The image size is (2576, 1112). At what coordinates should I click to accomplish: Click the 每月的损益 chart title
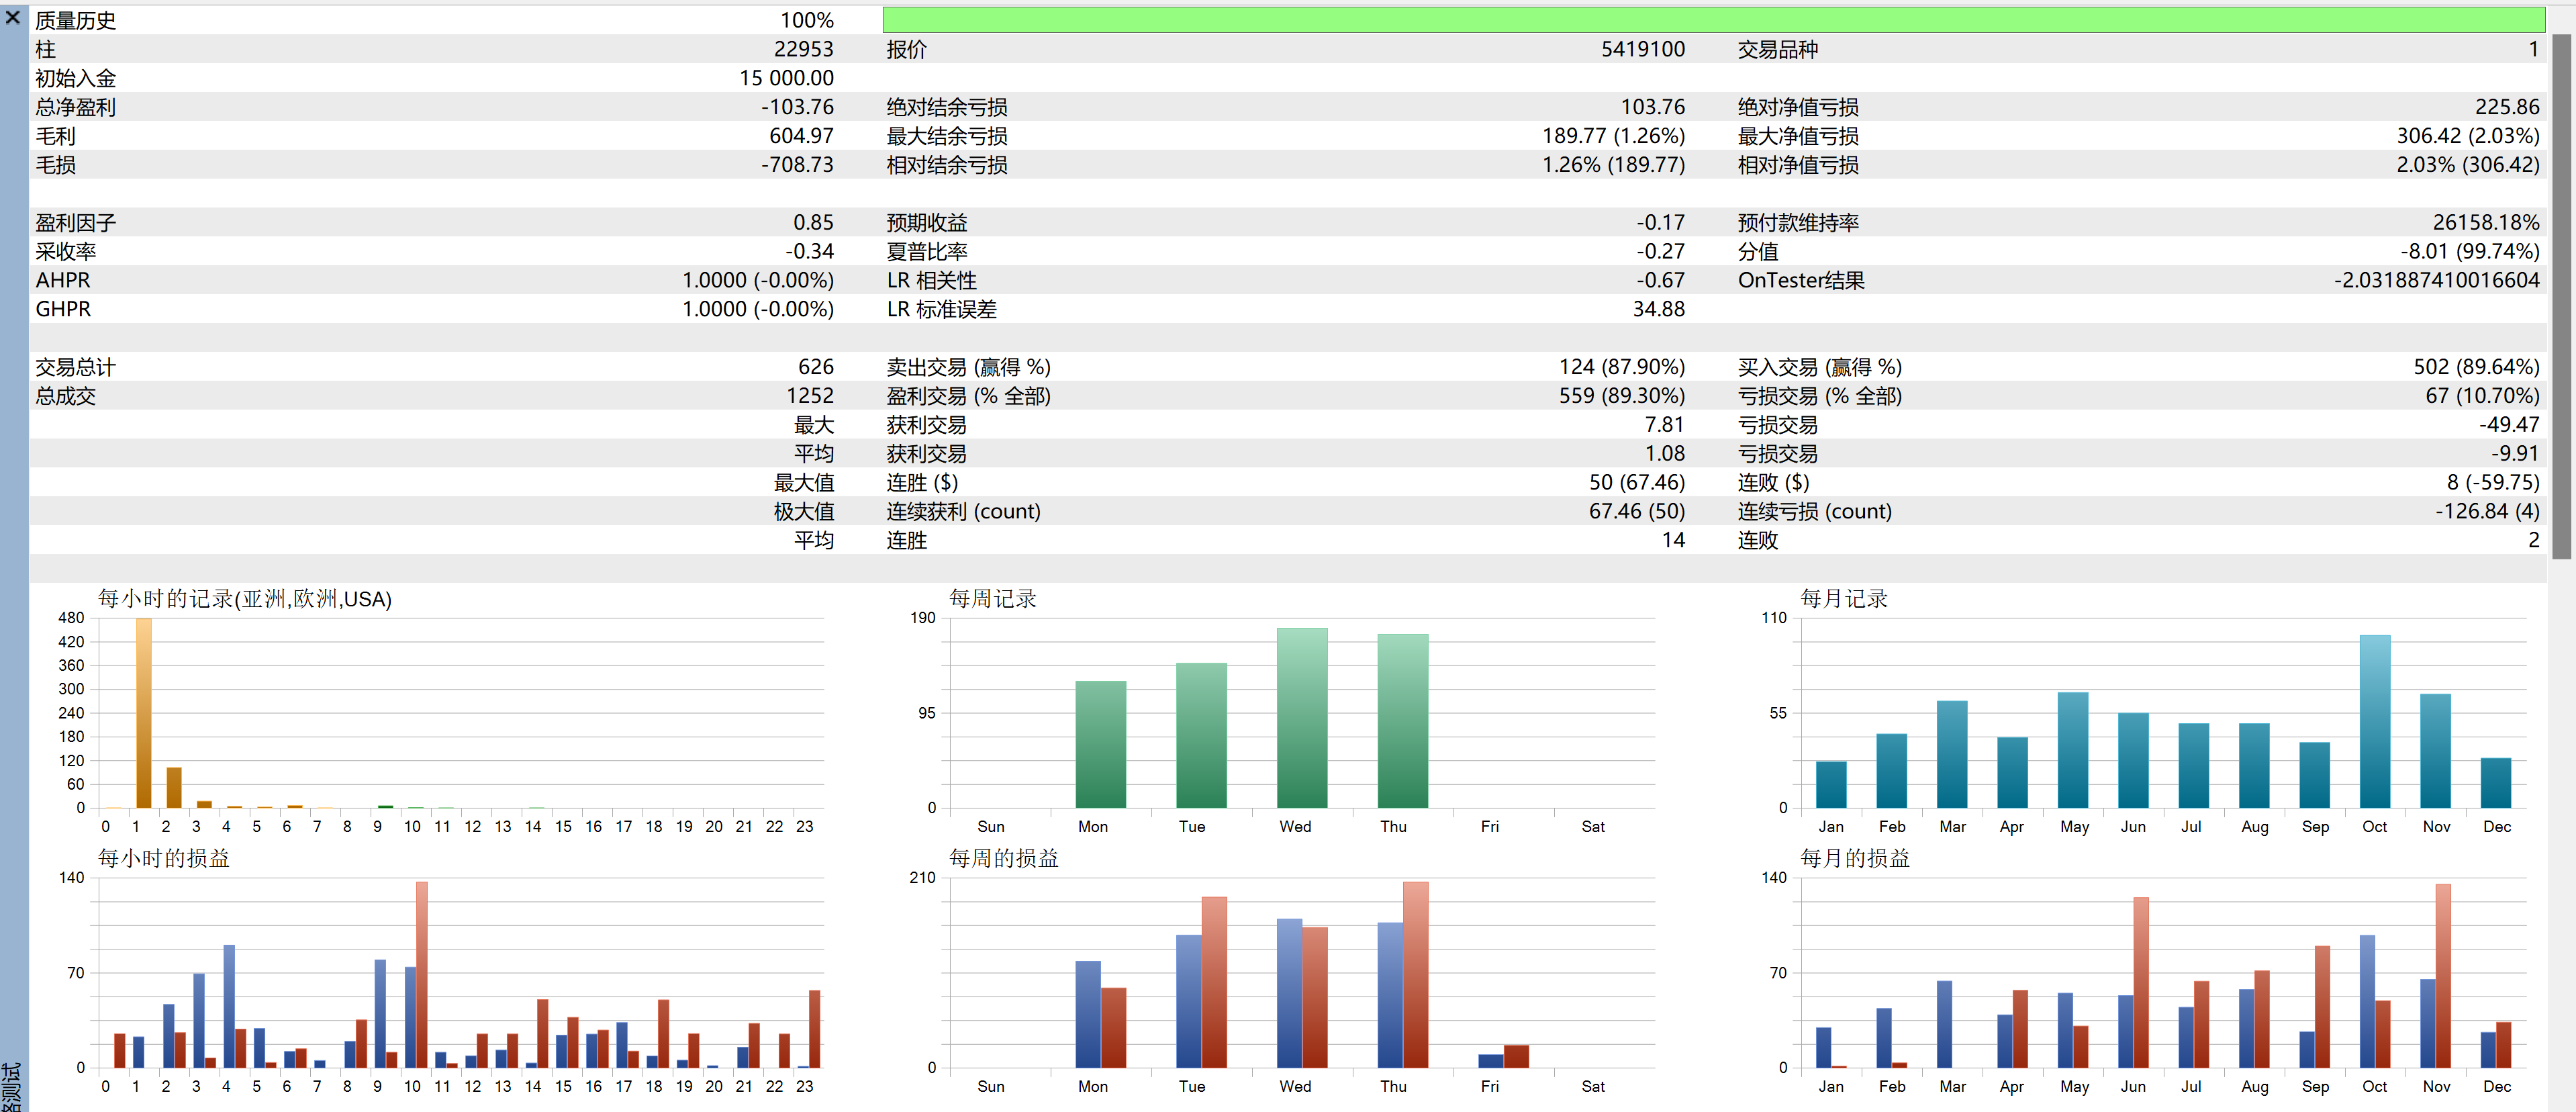point(1855,858)
